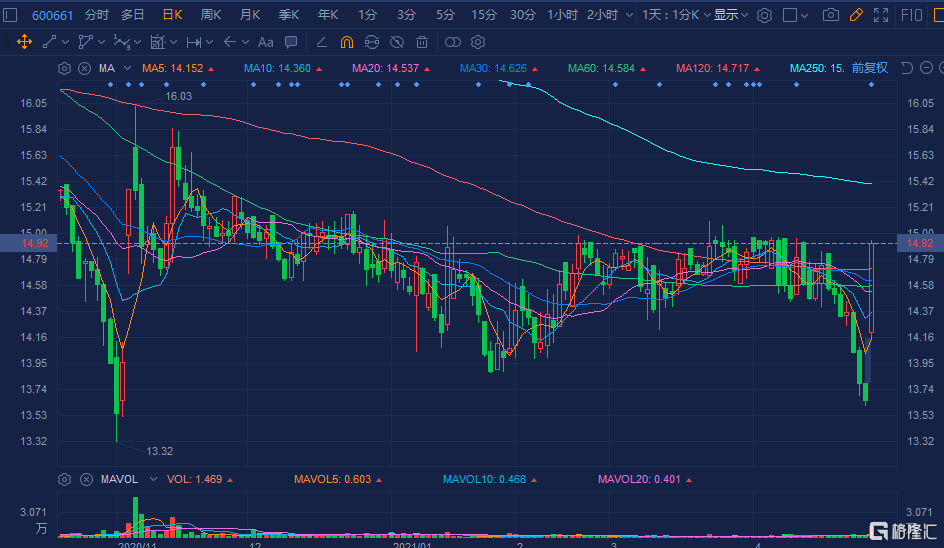The height and width of the screenshot is (548, 944).
Task: Expand the MAVOL indicator dropdown
Action: pos(153,479)
